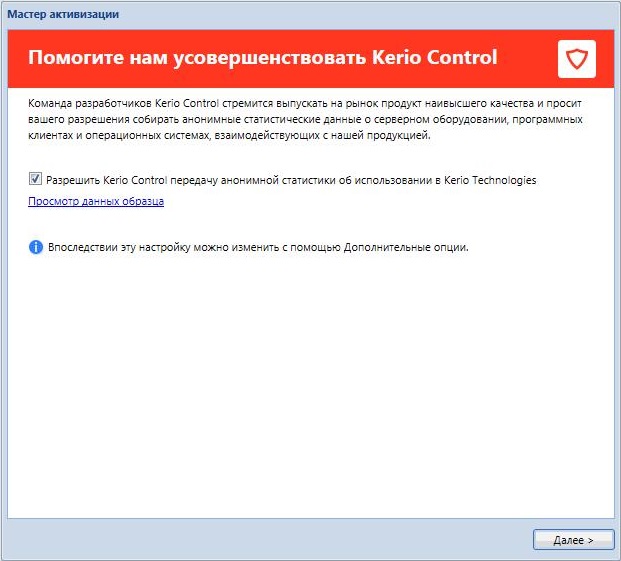The width and height of the screenshot is (621, 561).
Task: Click the paragraph beginning 'Команда разработчиков Kerio Control'
Action: [x=305, y=119]
